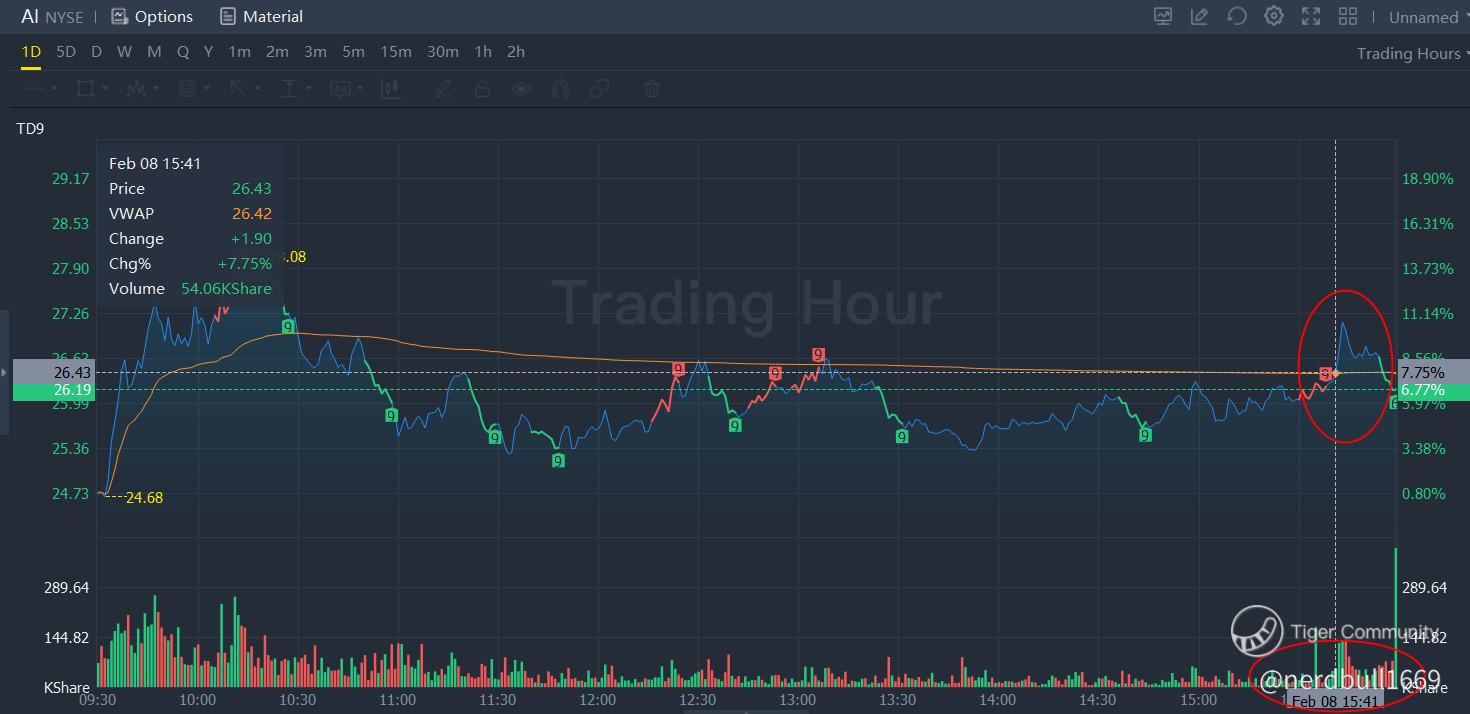
Task: Open the Unnamed layout dropdown
Action: [1428, 17]
